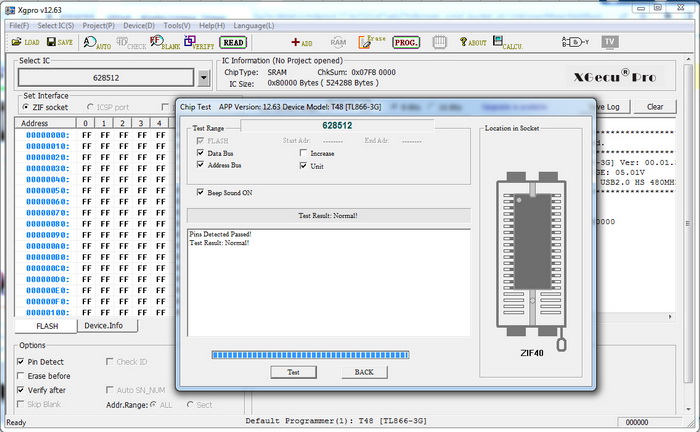Image resolution: width=700 pixels, height=432 pixels.
Task: Click the partially hidden Save Log button
Action: (x=613, y=107)
